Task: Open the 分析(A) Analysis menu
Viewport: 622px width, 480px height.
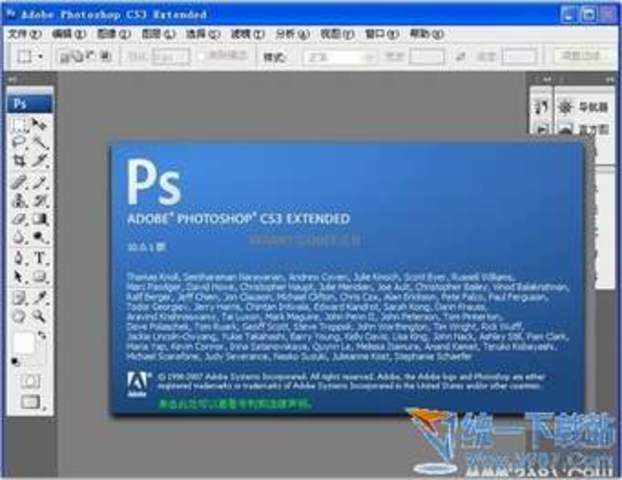Action: click(x=292, y=34)
